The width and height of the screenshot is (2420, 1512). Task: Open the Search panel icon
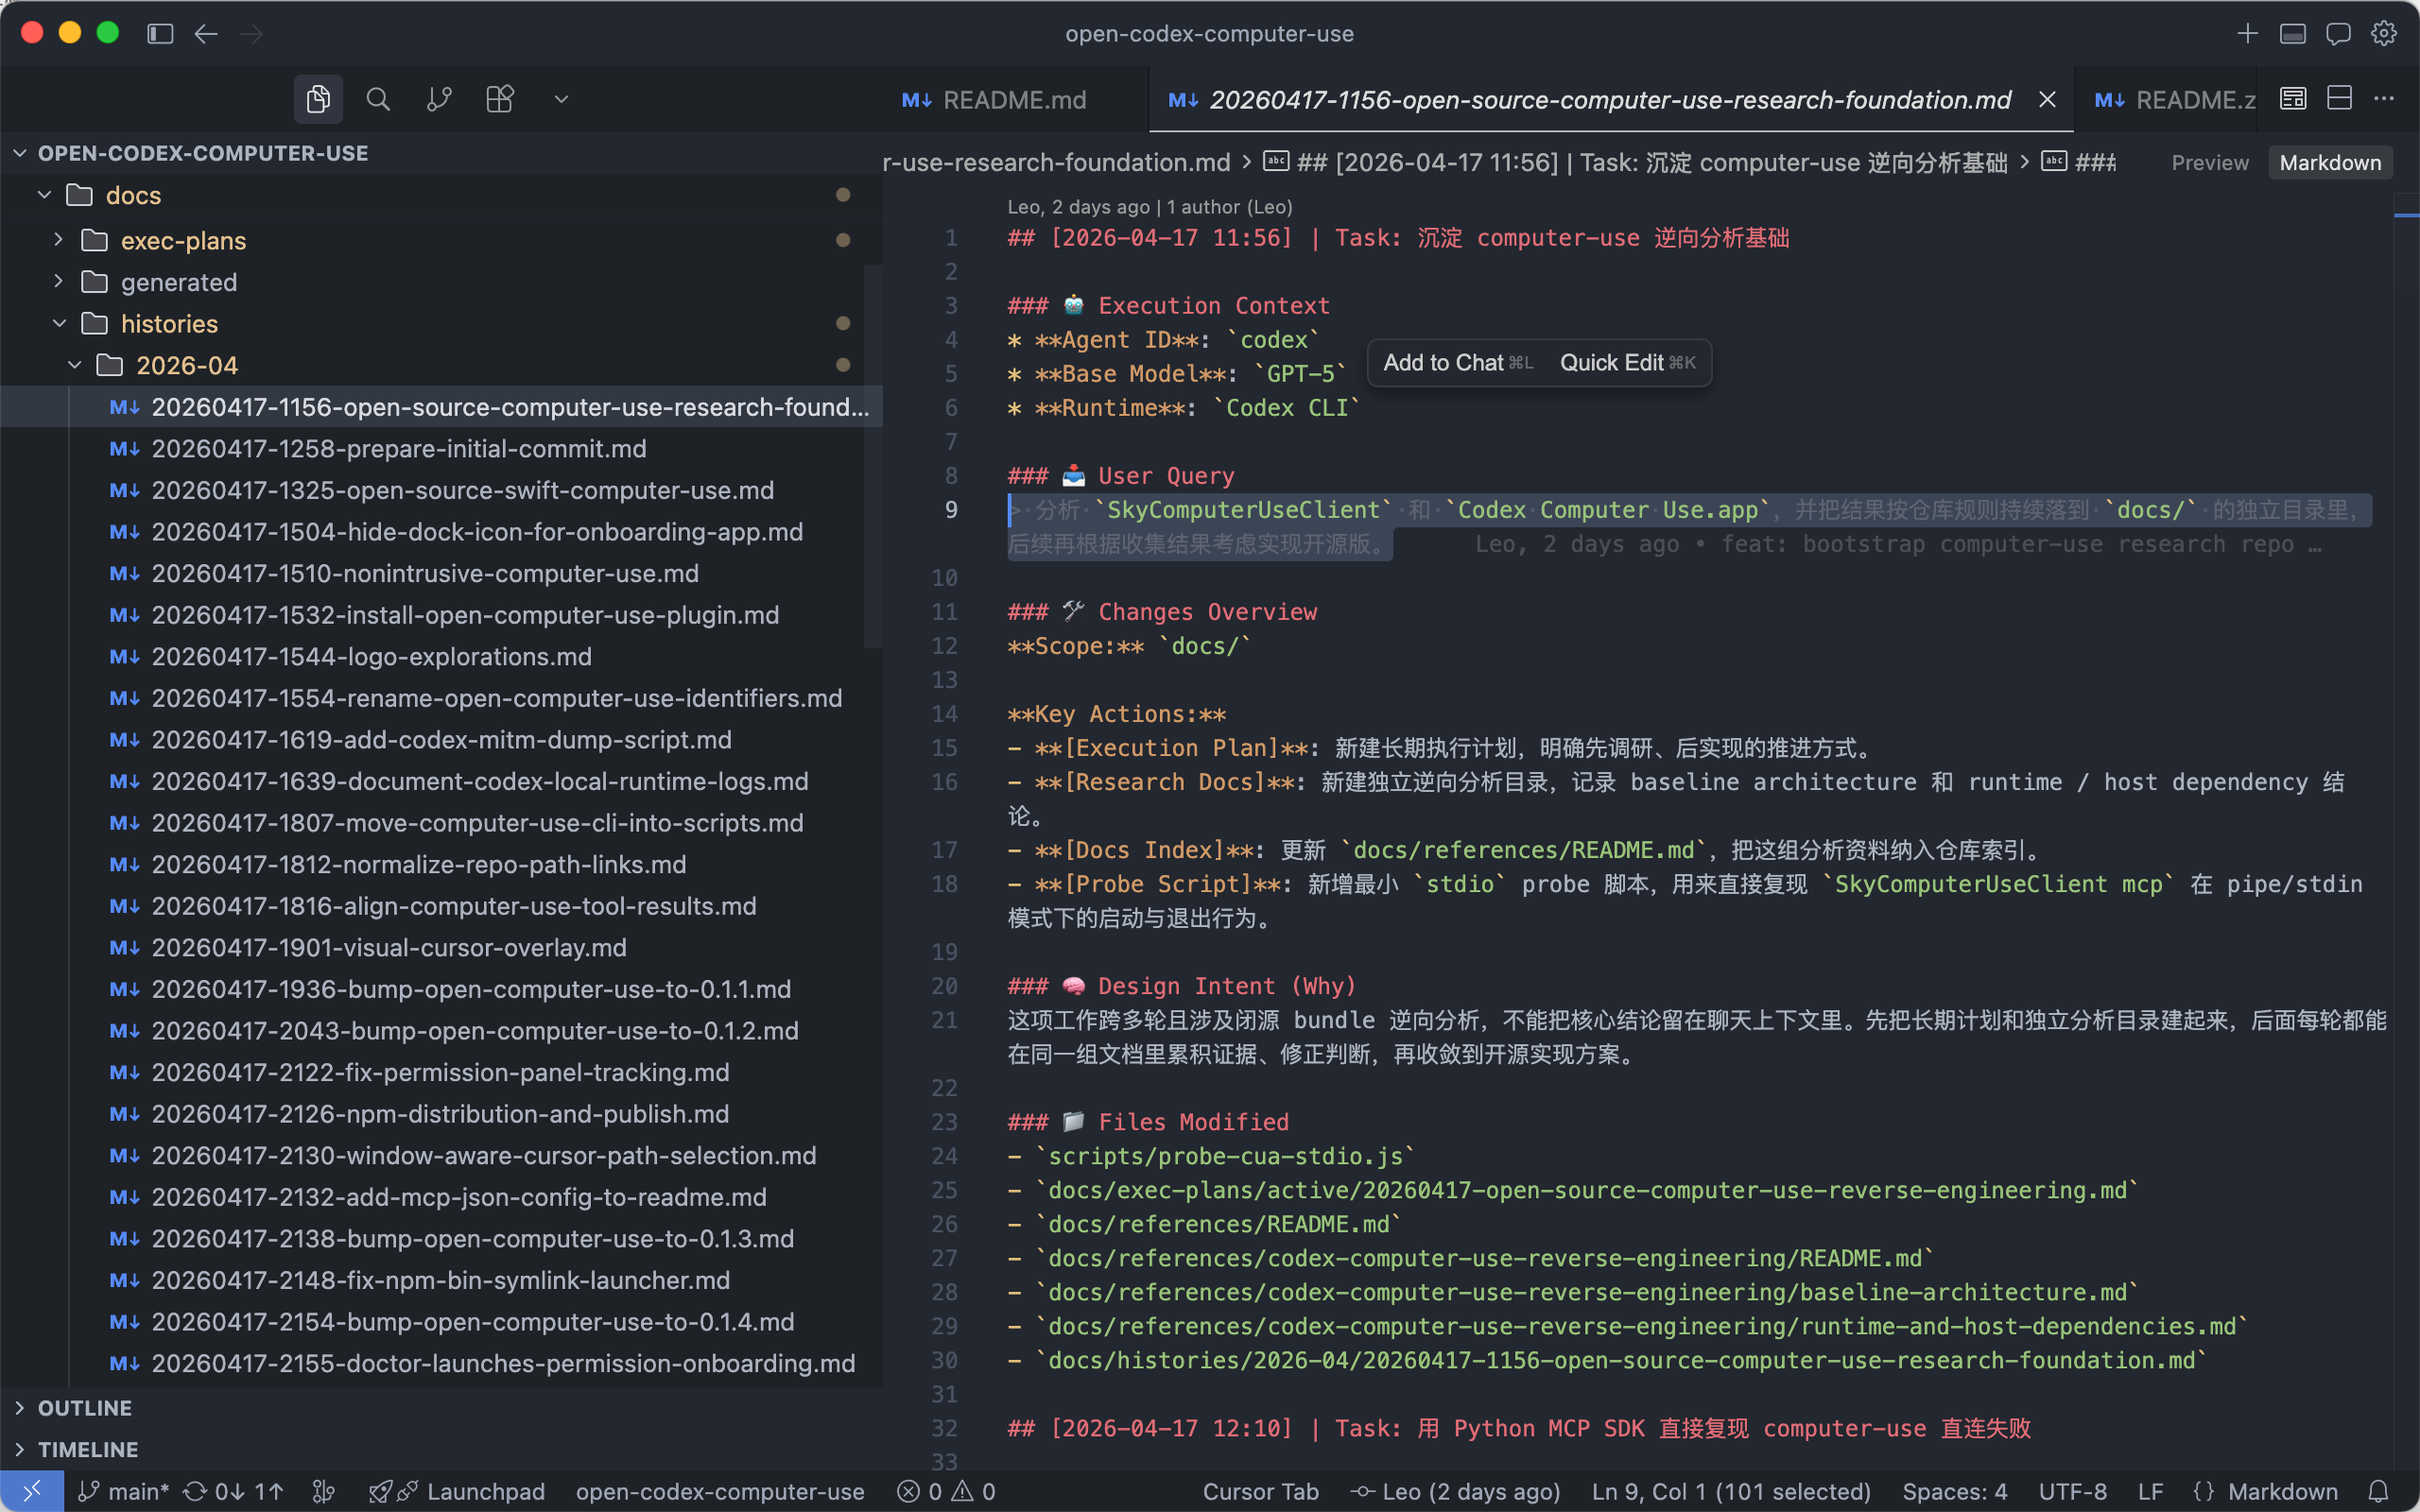point(378,99)
